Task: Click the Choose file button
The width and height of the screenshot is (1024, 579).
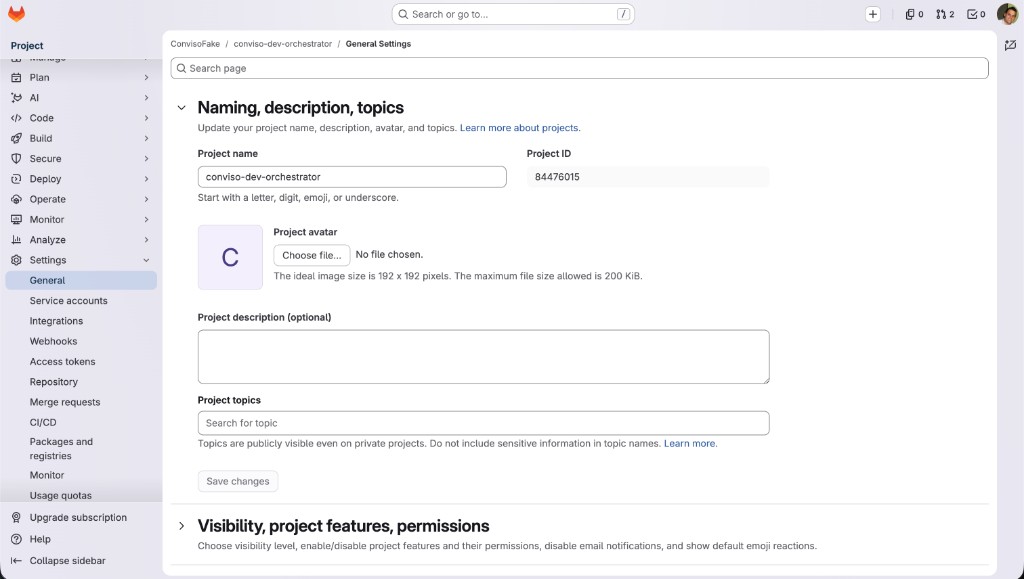Action: click(x=312, y=255)
